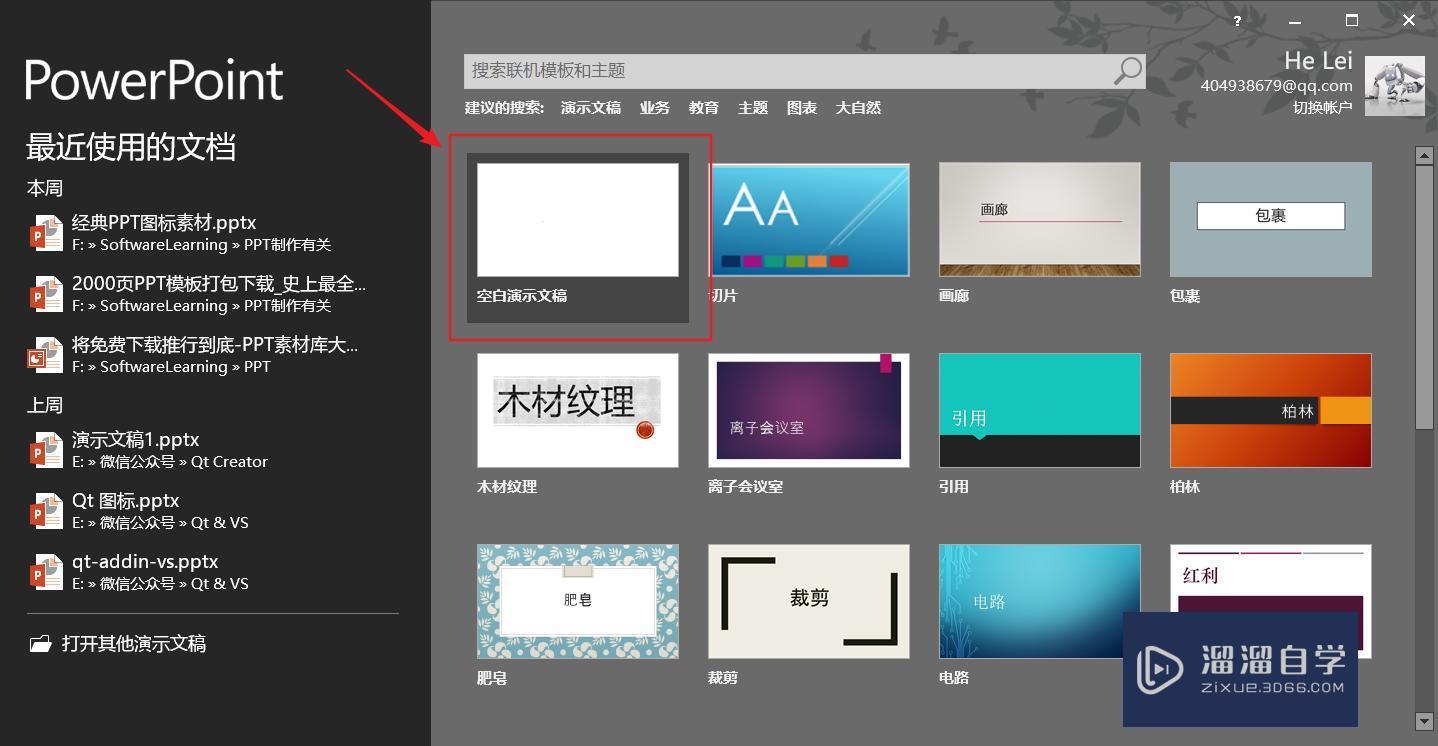Click the search magnifier icon
Image resolution: width=1438 pixels, height=746 pixels.
1126,70
